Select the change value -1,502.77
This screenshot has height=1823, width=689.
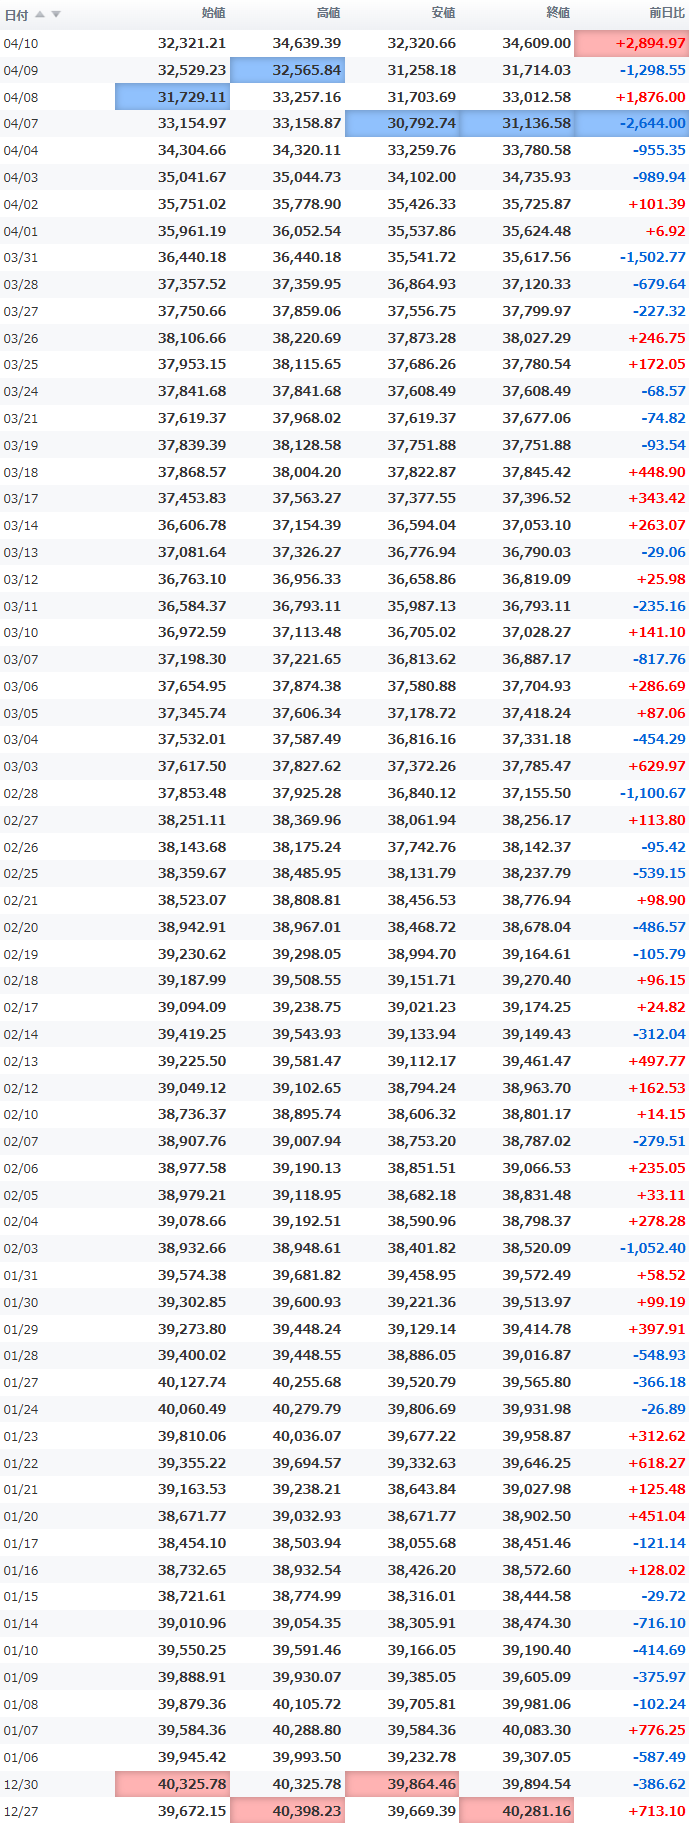click(653, 257)
